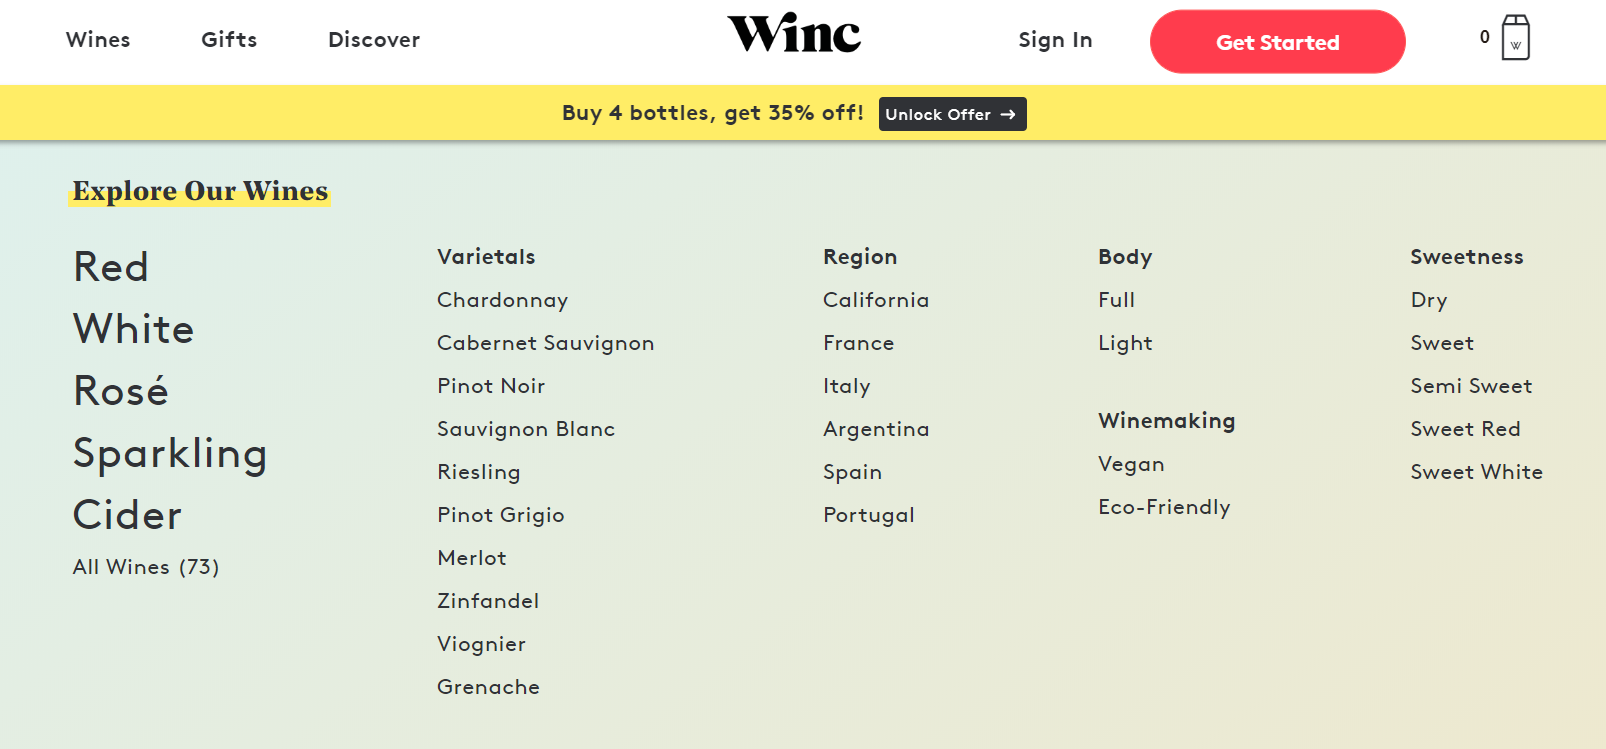Filter by Semi Sweet sweetness
The width and height of the screenshot is (1606, 749).
pos(1471,386)
